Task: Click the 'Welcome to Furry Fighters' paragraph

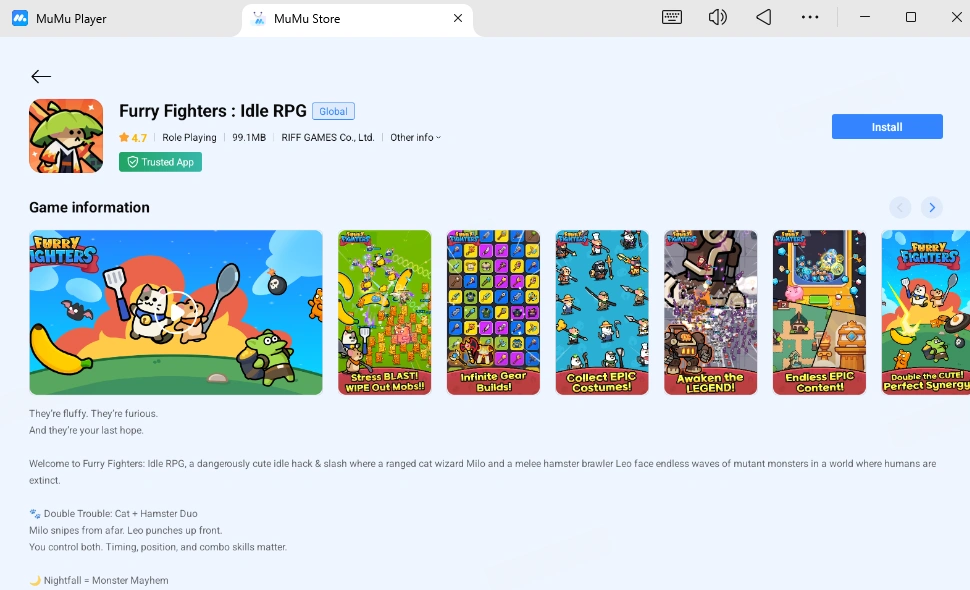Action: pyautogui.click(x=483, y=472)
